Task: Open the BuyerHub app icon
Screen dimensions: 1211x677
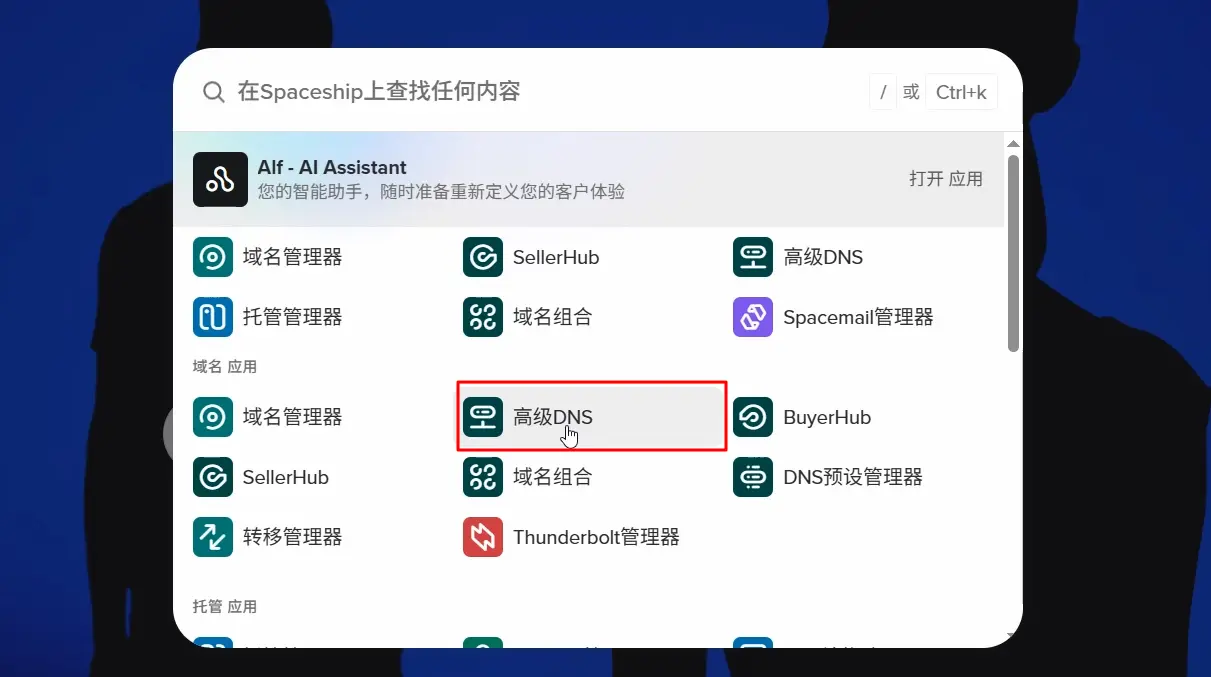Action: coord(752,417)
